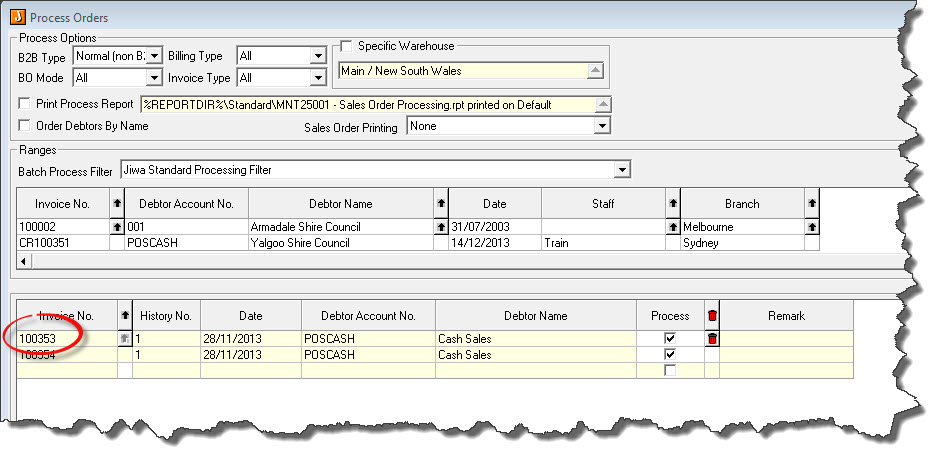Click lookup arrow beside invoice 100353

(125, 339)
